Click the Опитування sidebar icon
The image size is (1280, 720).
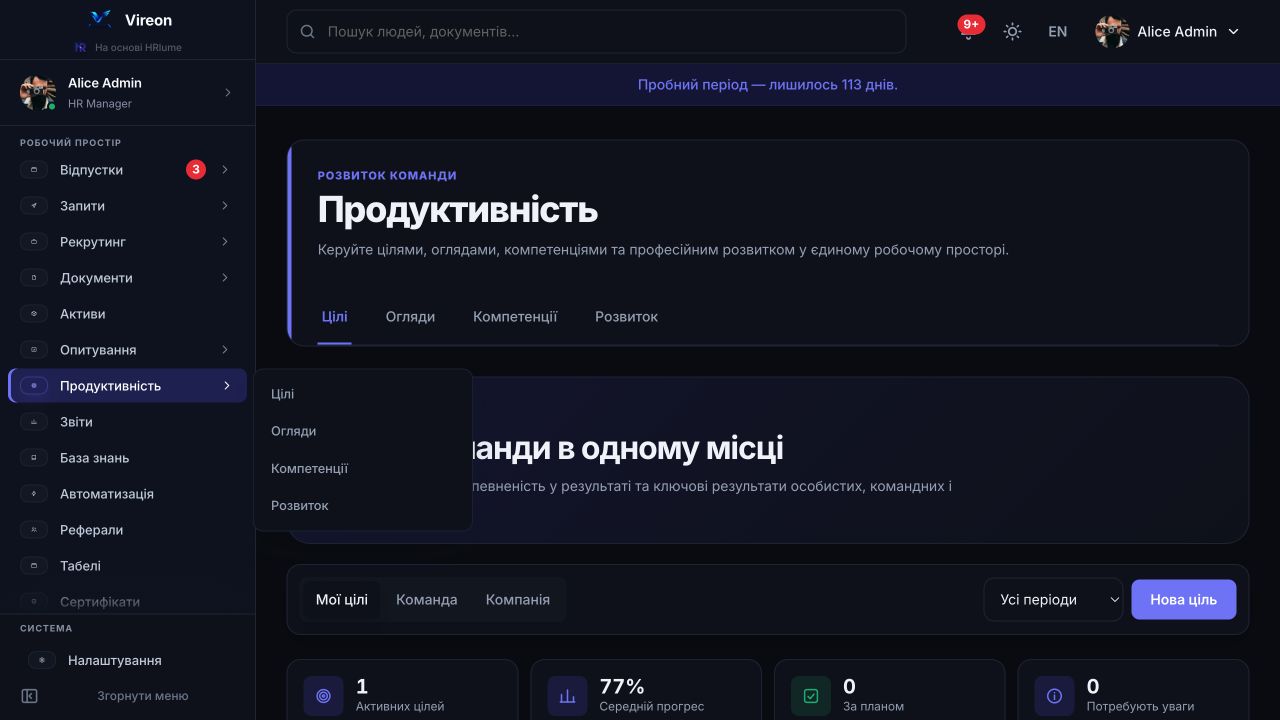pos(34,350)
